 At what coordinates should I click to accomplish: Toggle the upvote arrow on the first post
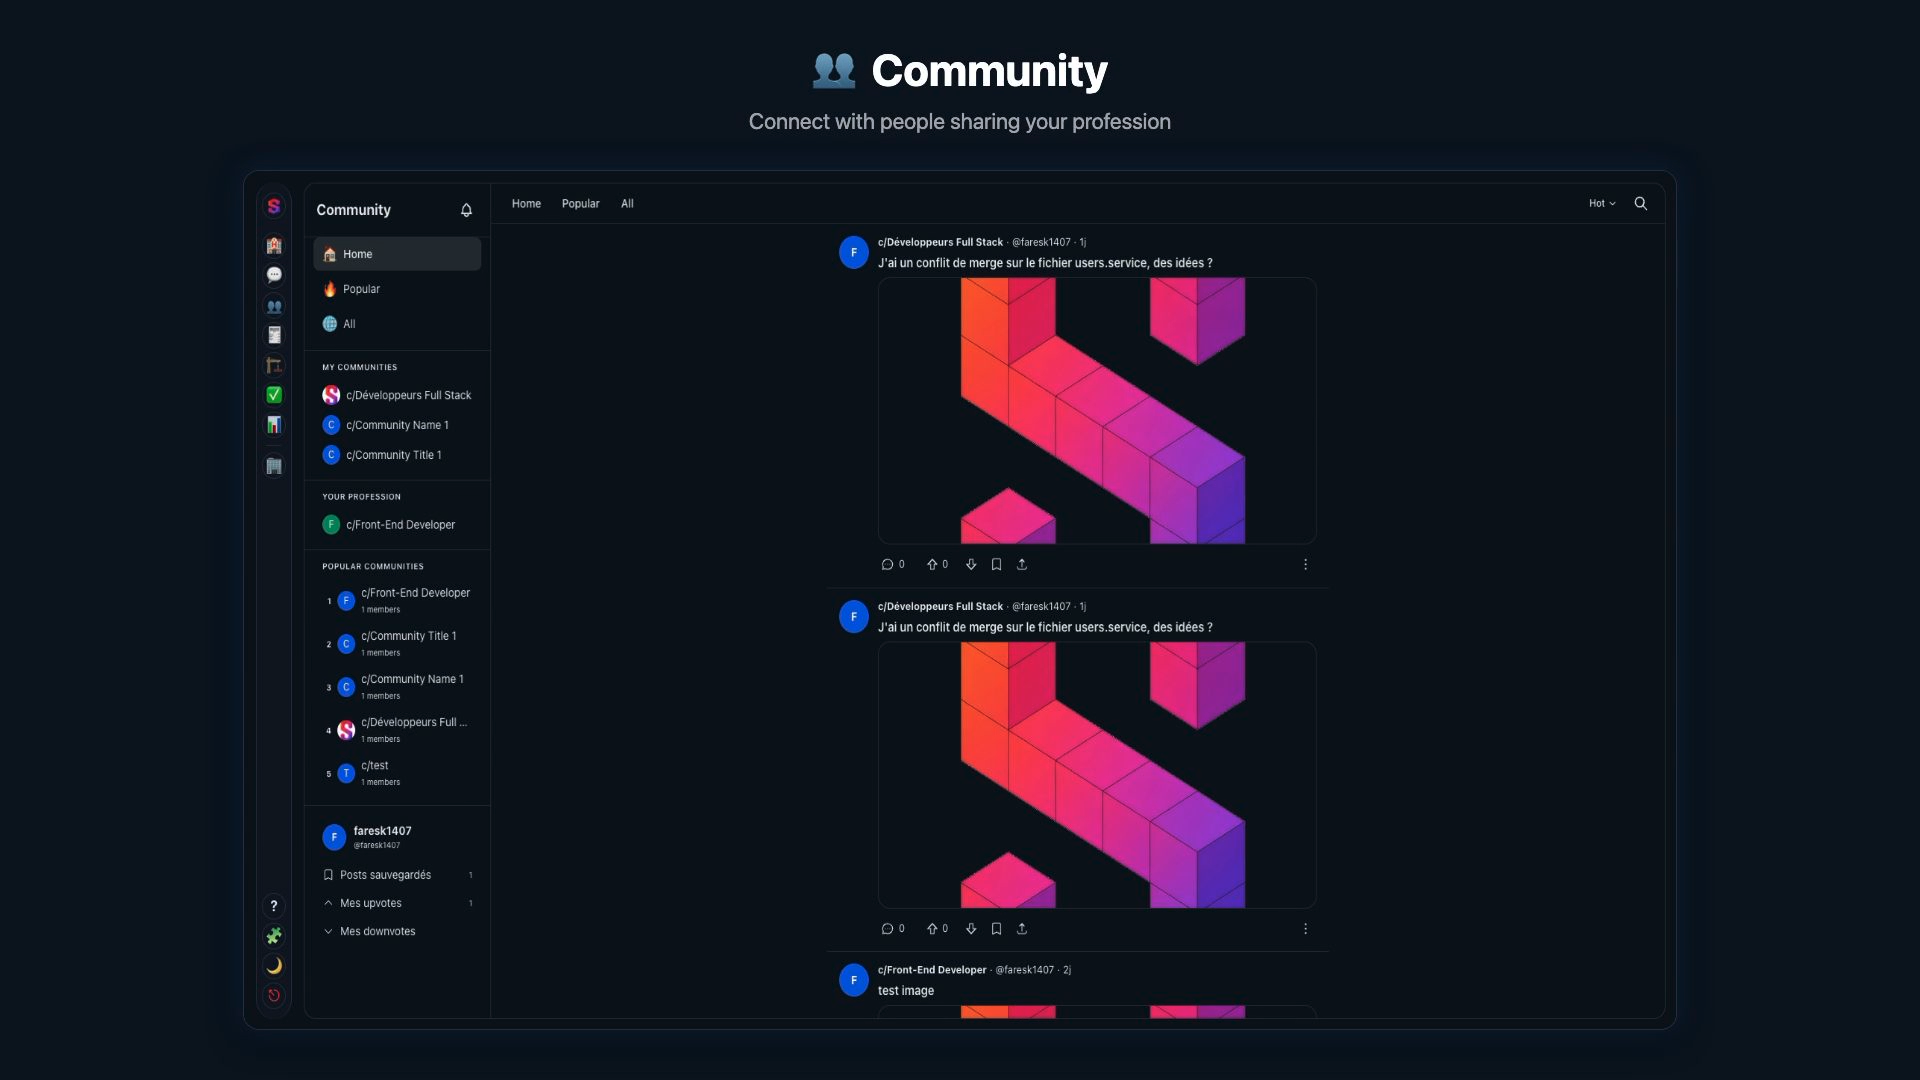(932, 565)
